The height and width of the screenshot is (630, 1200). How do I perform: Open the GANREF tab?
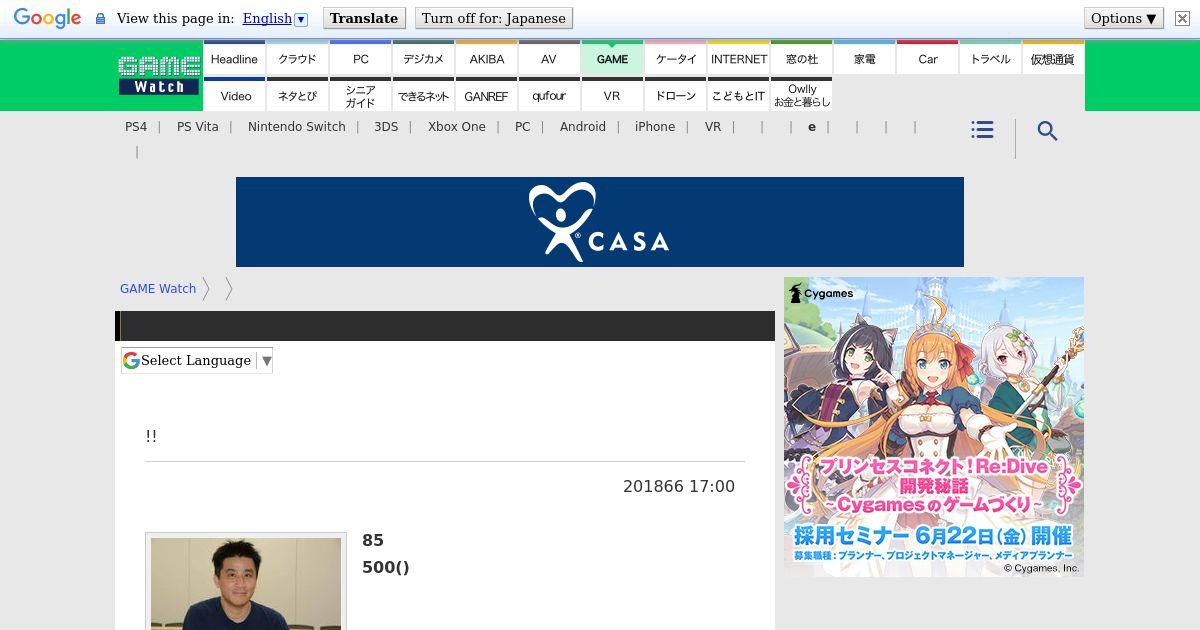click(x=486, y=96)
